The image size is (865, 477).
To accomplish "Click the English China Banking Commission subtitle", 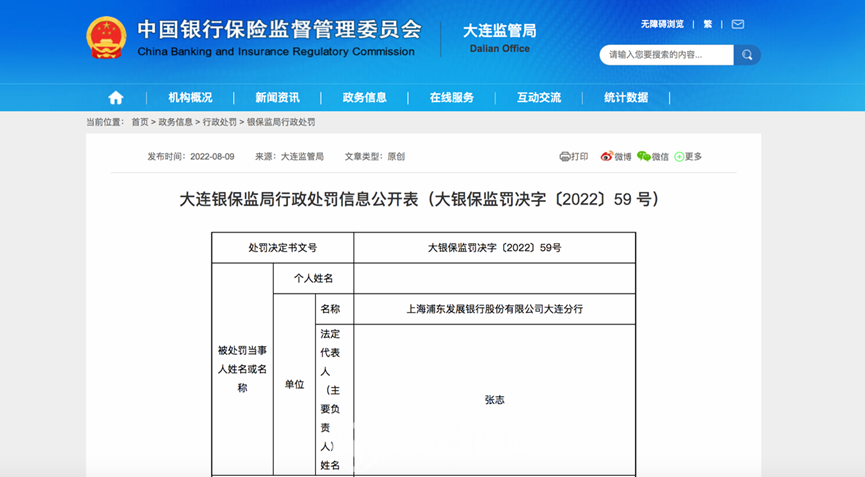I will 276,52.
